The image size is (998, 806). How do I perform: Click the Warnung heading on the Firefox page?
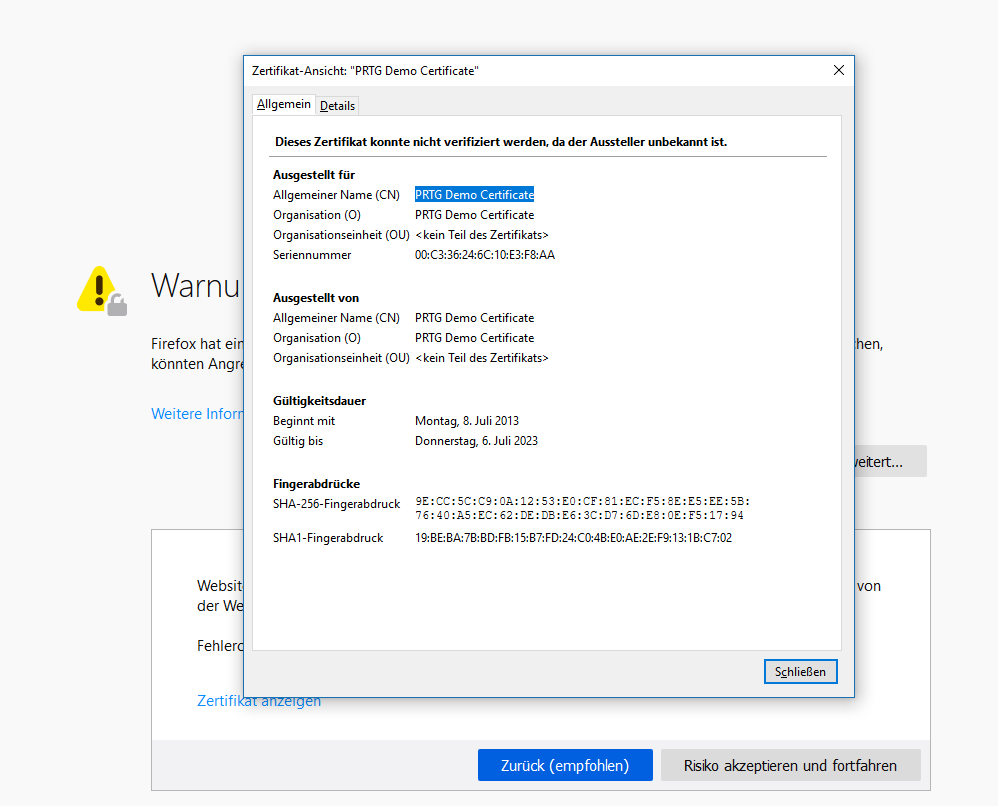pyautogui.click(x=195, y=285)
